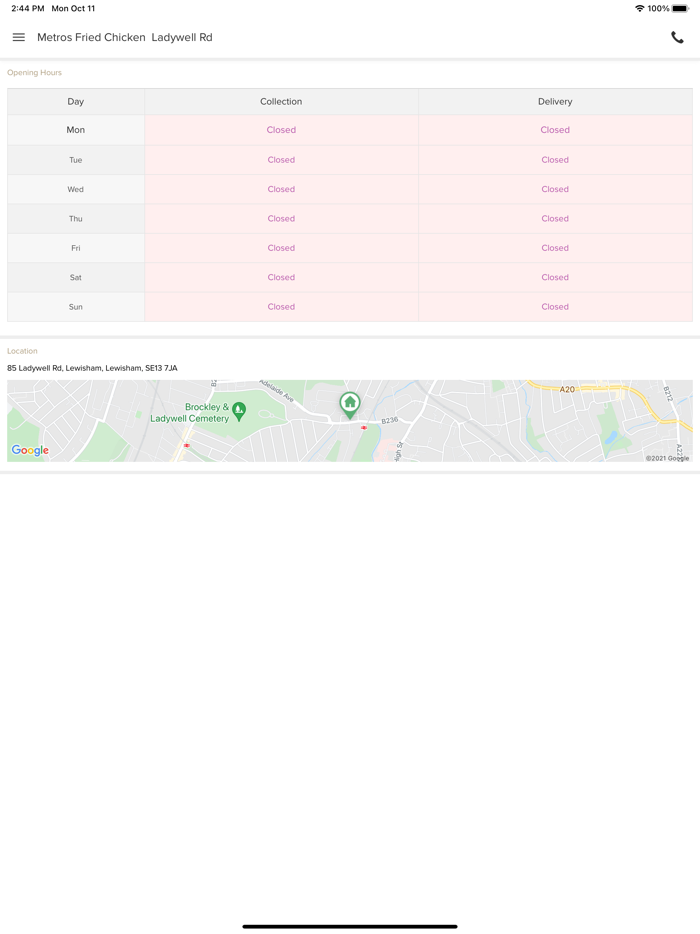Select the Mon row day cell
This screenshot has height=934, width=700.
click(x=76, y=130)
